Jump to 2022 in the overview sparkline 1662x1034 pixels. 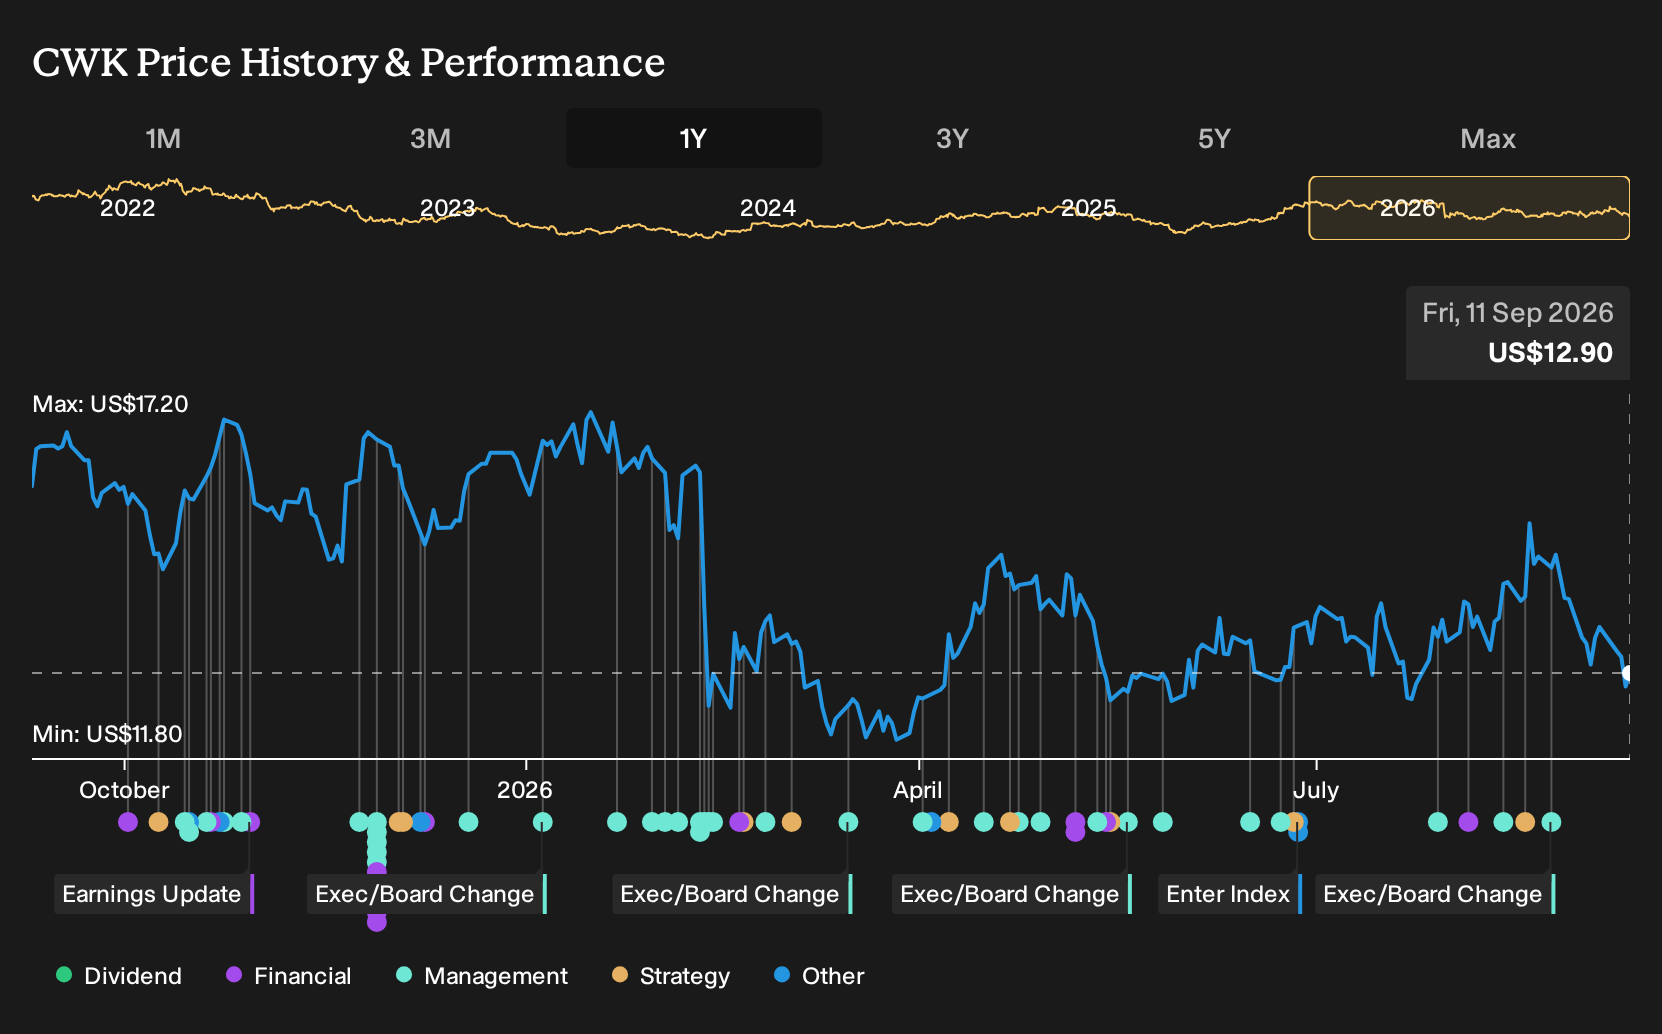click(x=128, y=208)
